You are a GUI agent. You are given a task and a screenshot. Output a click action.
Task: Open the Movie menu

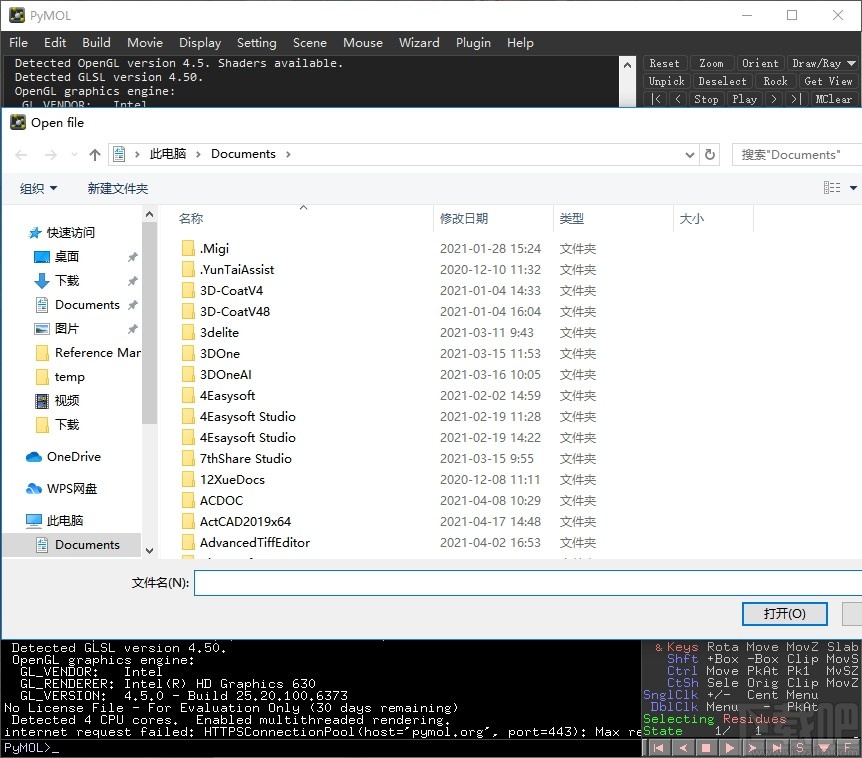point(145,42)
